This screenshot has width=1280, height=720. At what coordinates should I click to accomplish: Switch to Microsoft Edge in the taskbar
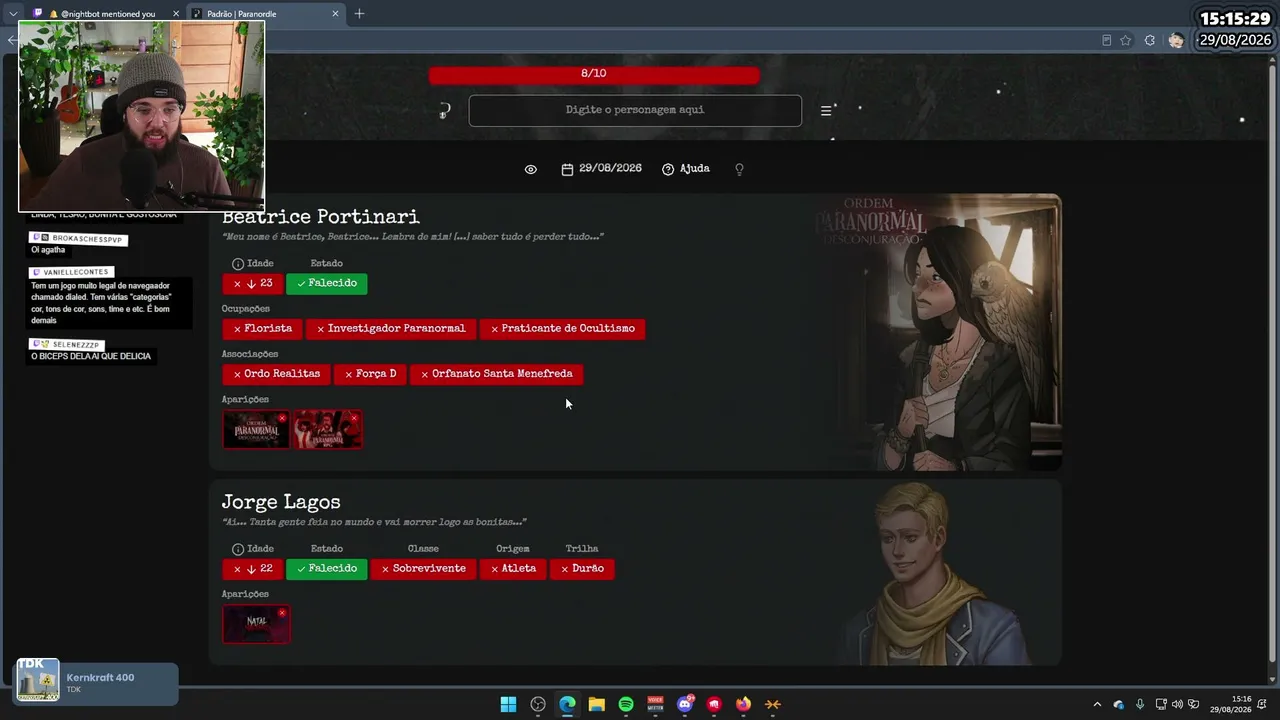point(567,704)
